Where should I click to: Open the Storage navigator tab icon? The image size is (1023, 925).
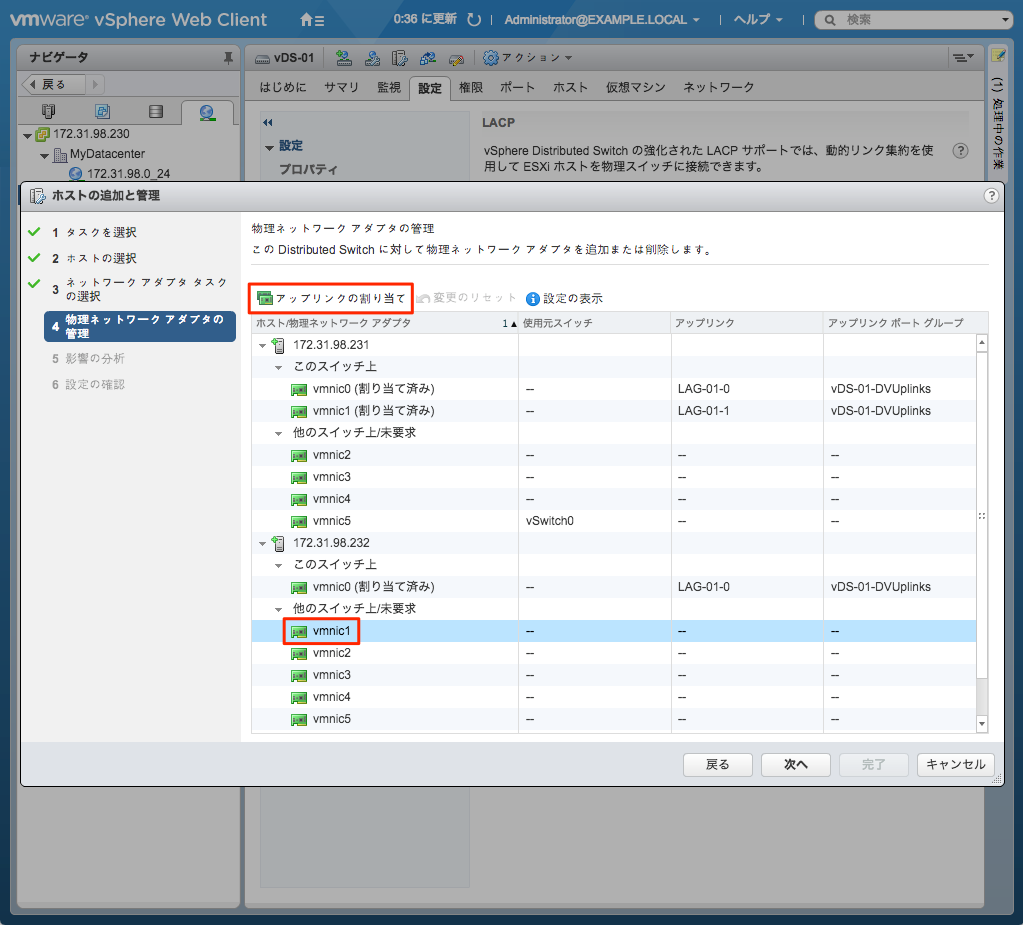tap(156, 112)
